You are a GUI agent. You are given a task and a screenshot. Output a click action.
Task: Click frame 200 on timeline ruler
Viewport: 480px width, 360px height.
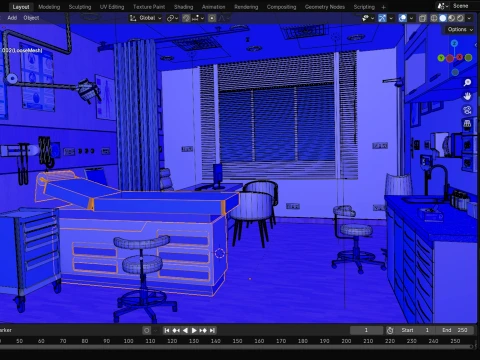pyautogui.click(x=346, y=341)
